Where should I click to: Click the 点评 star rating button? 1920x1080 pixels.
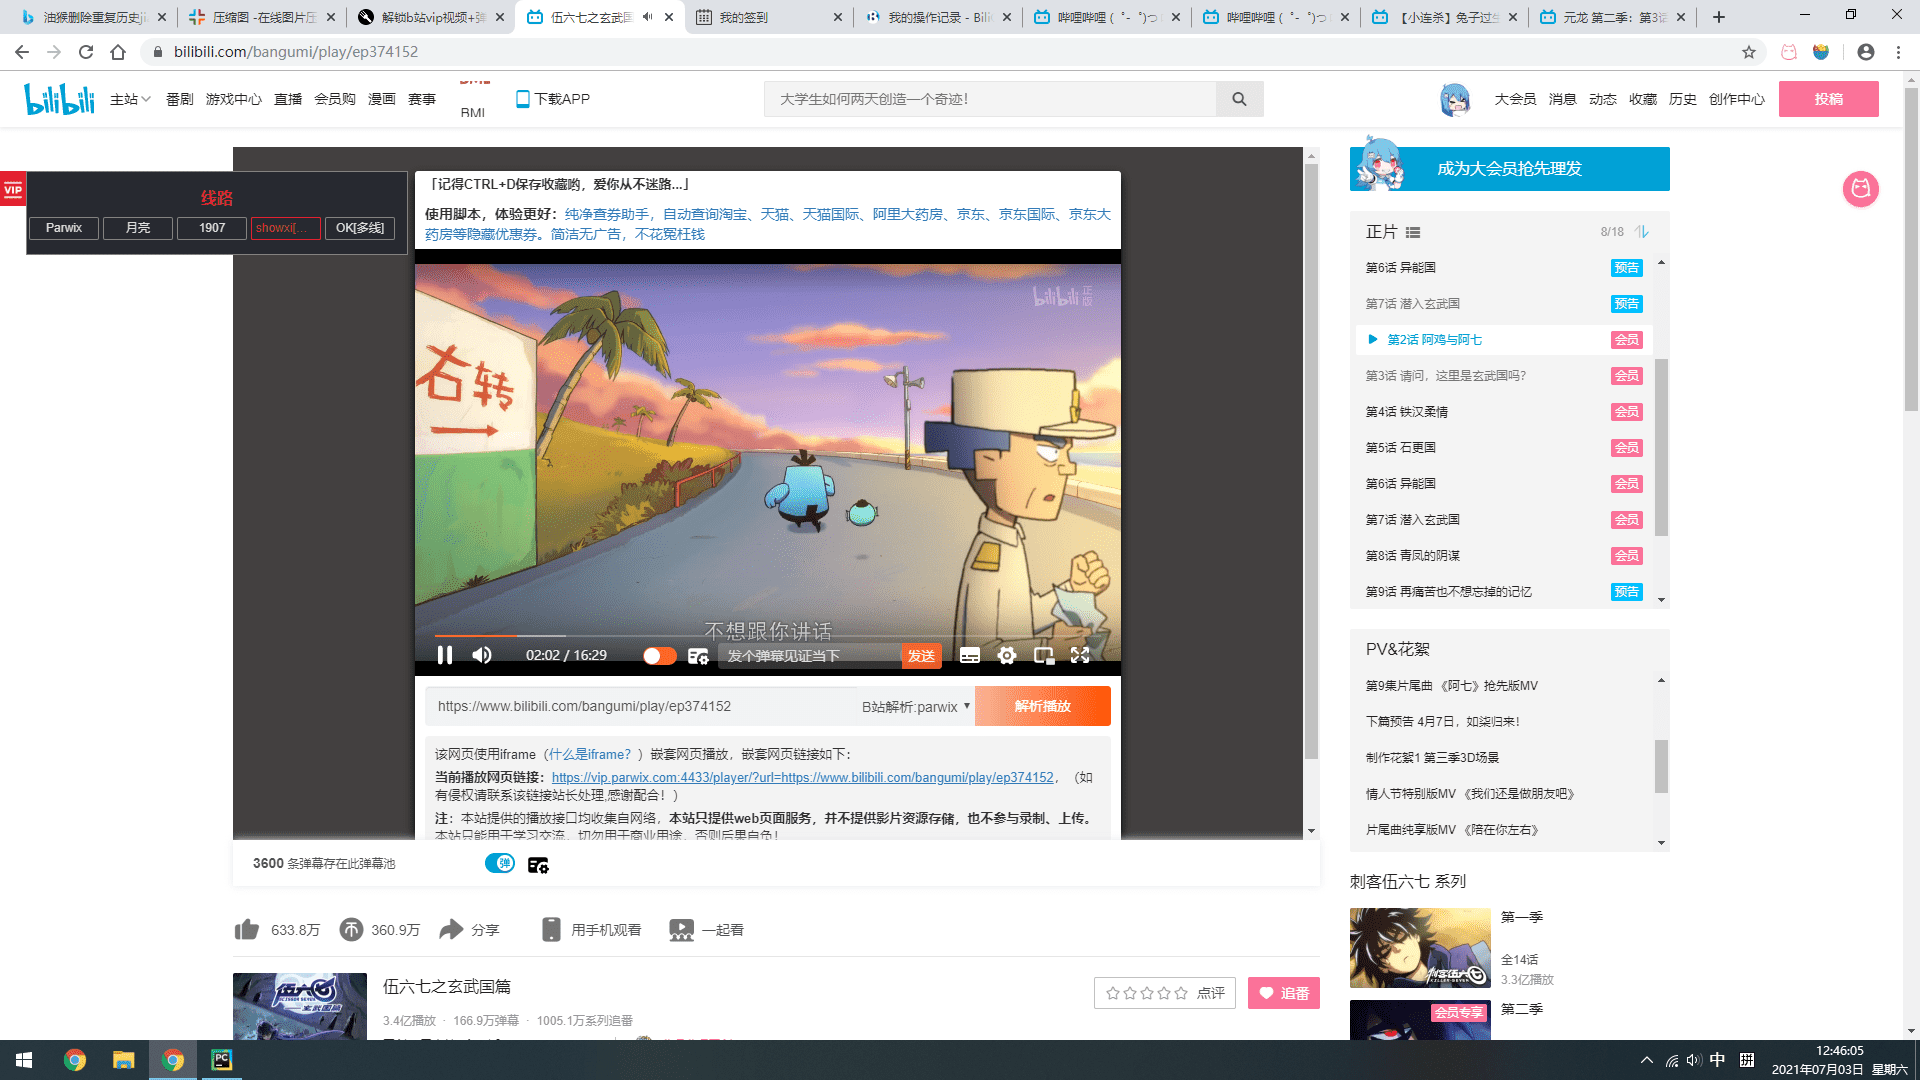(1165, 993)
